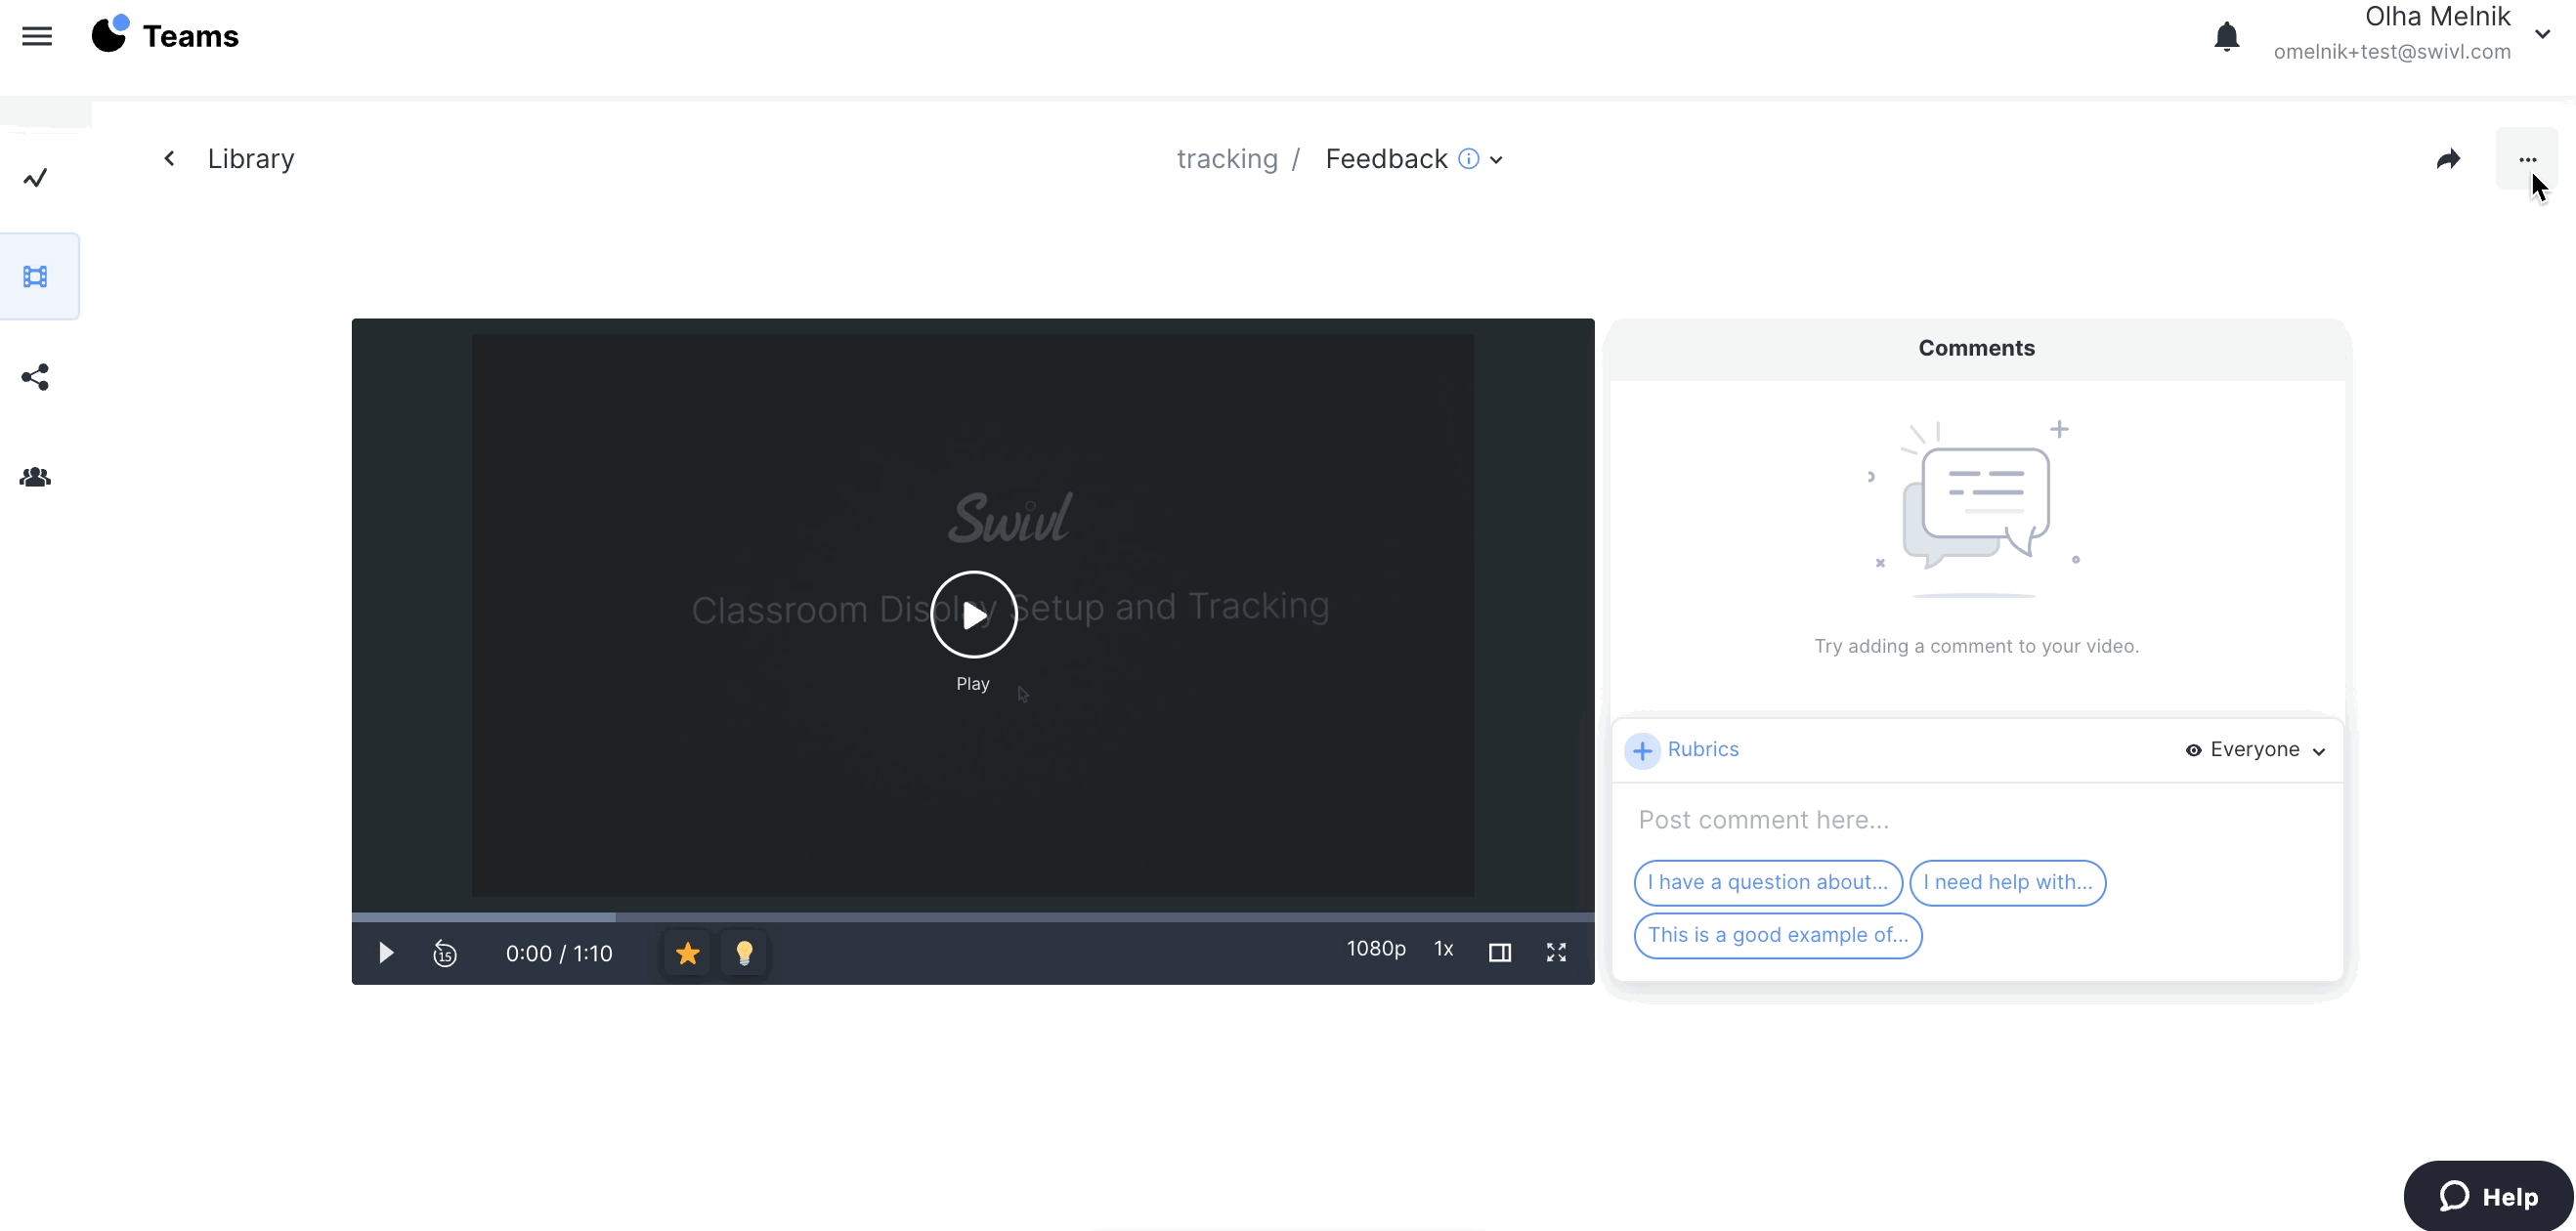
Task: Add a lightbulb idea marker
Action: click(744, 953)
